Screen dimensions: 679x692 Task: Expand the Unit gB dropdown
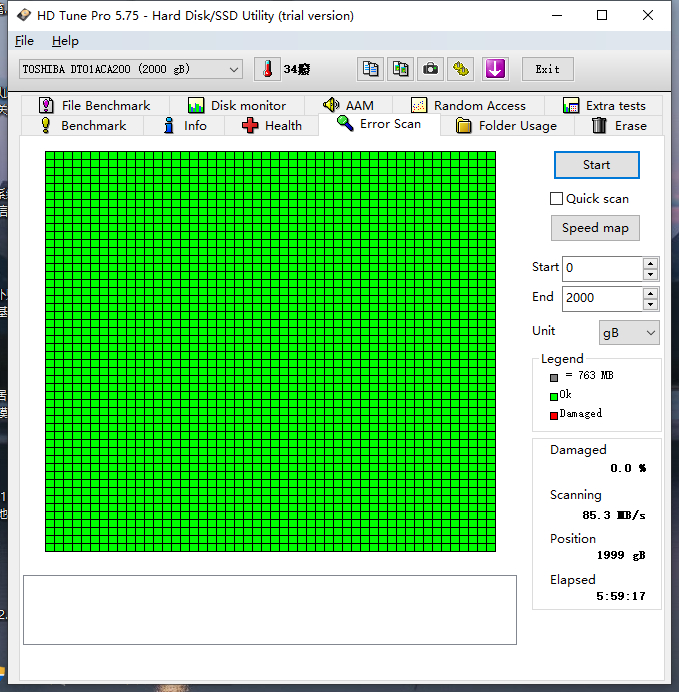click(x=629, y=333)
